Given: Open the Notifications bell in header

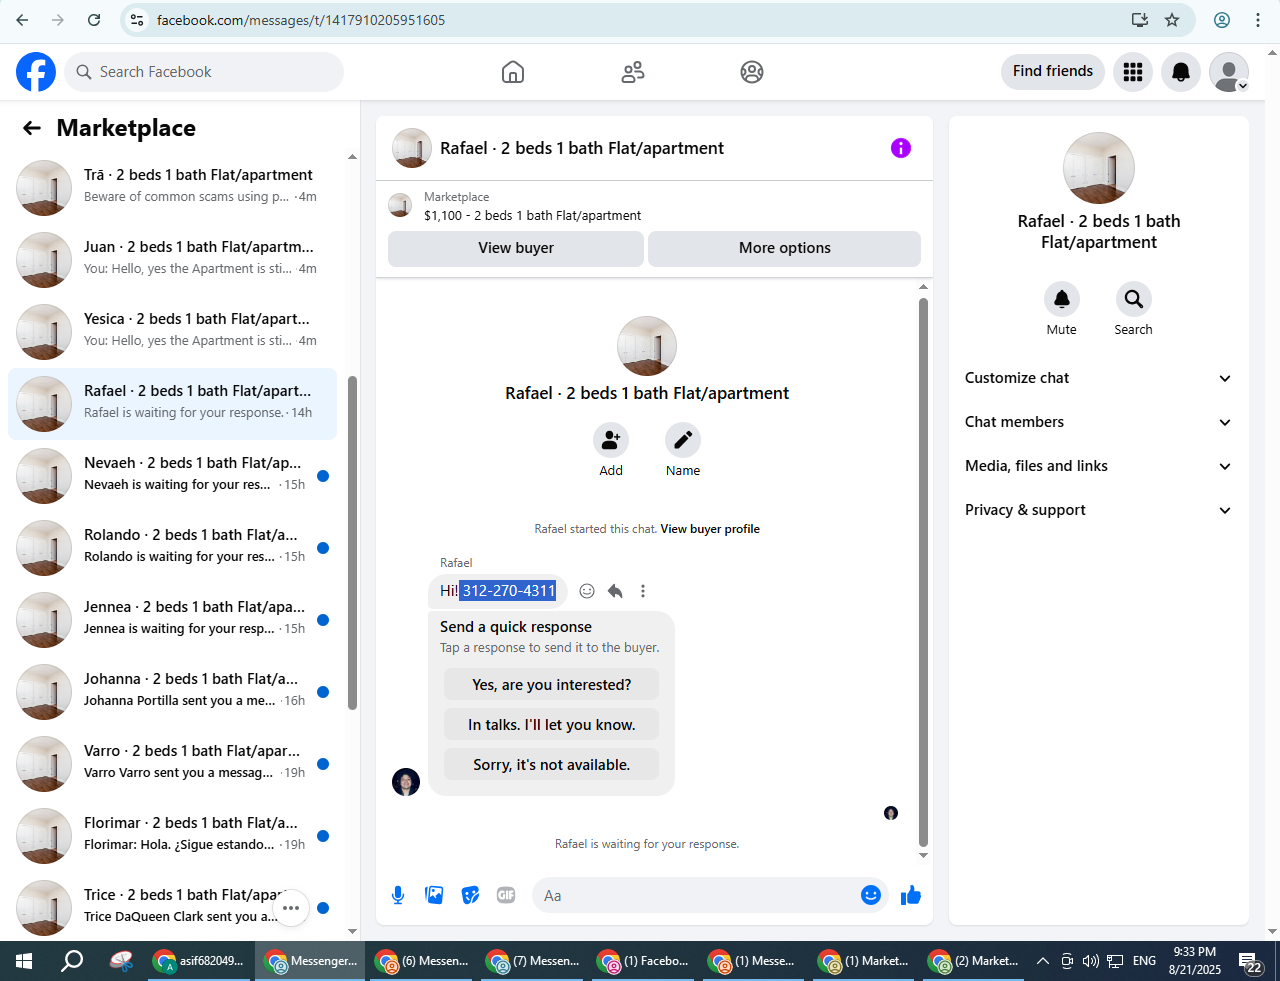Looking at the screenshot, I should [x=1181, y=72].
